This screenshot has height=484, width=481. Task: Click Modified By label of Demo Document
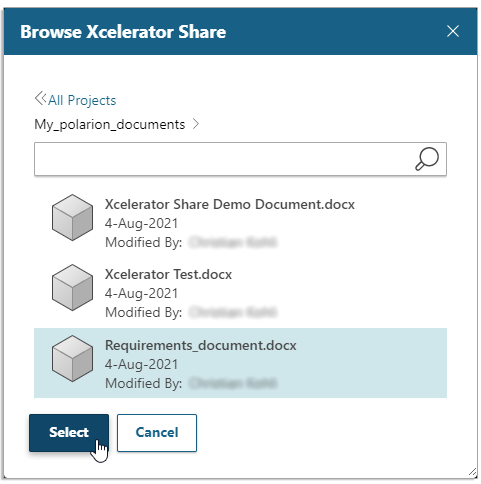(144, 242)
